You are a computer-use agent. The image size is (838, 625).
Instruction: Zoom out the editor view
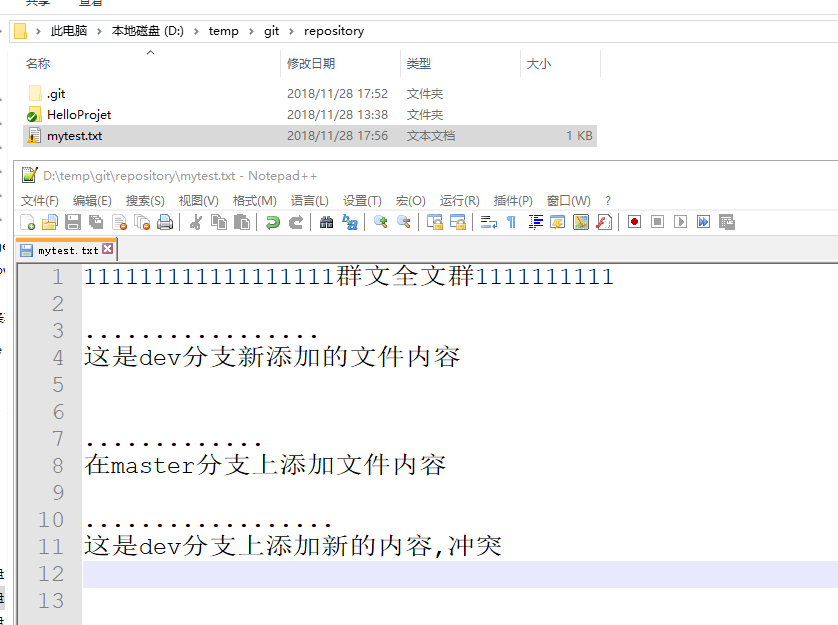(404, 222)
